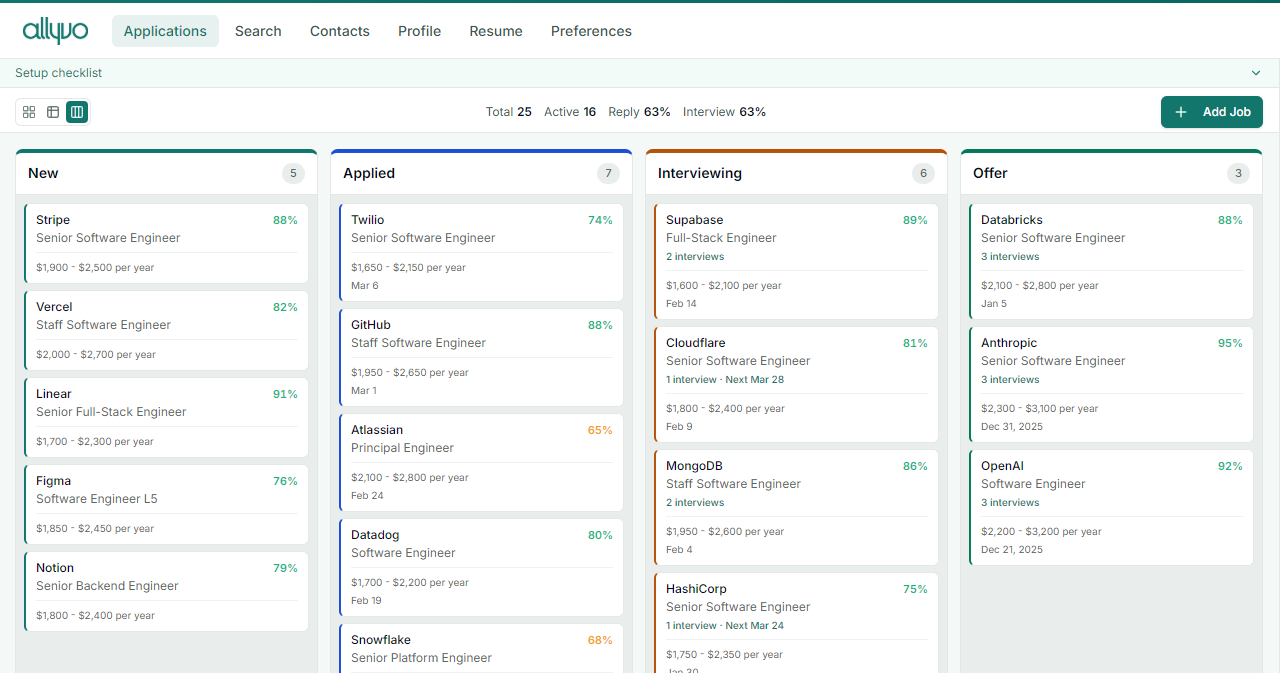Viewport: 1280px width, 673px height.
Task: Open the Applications tab
Action: point(165,31)
